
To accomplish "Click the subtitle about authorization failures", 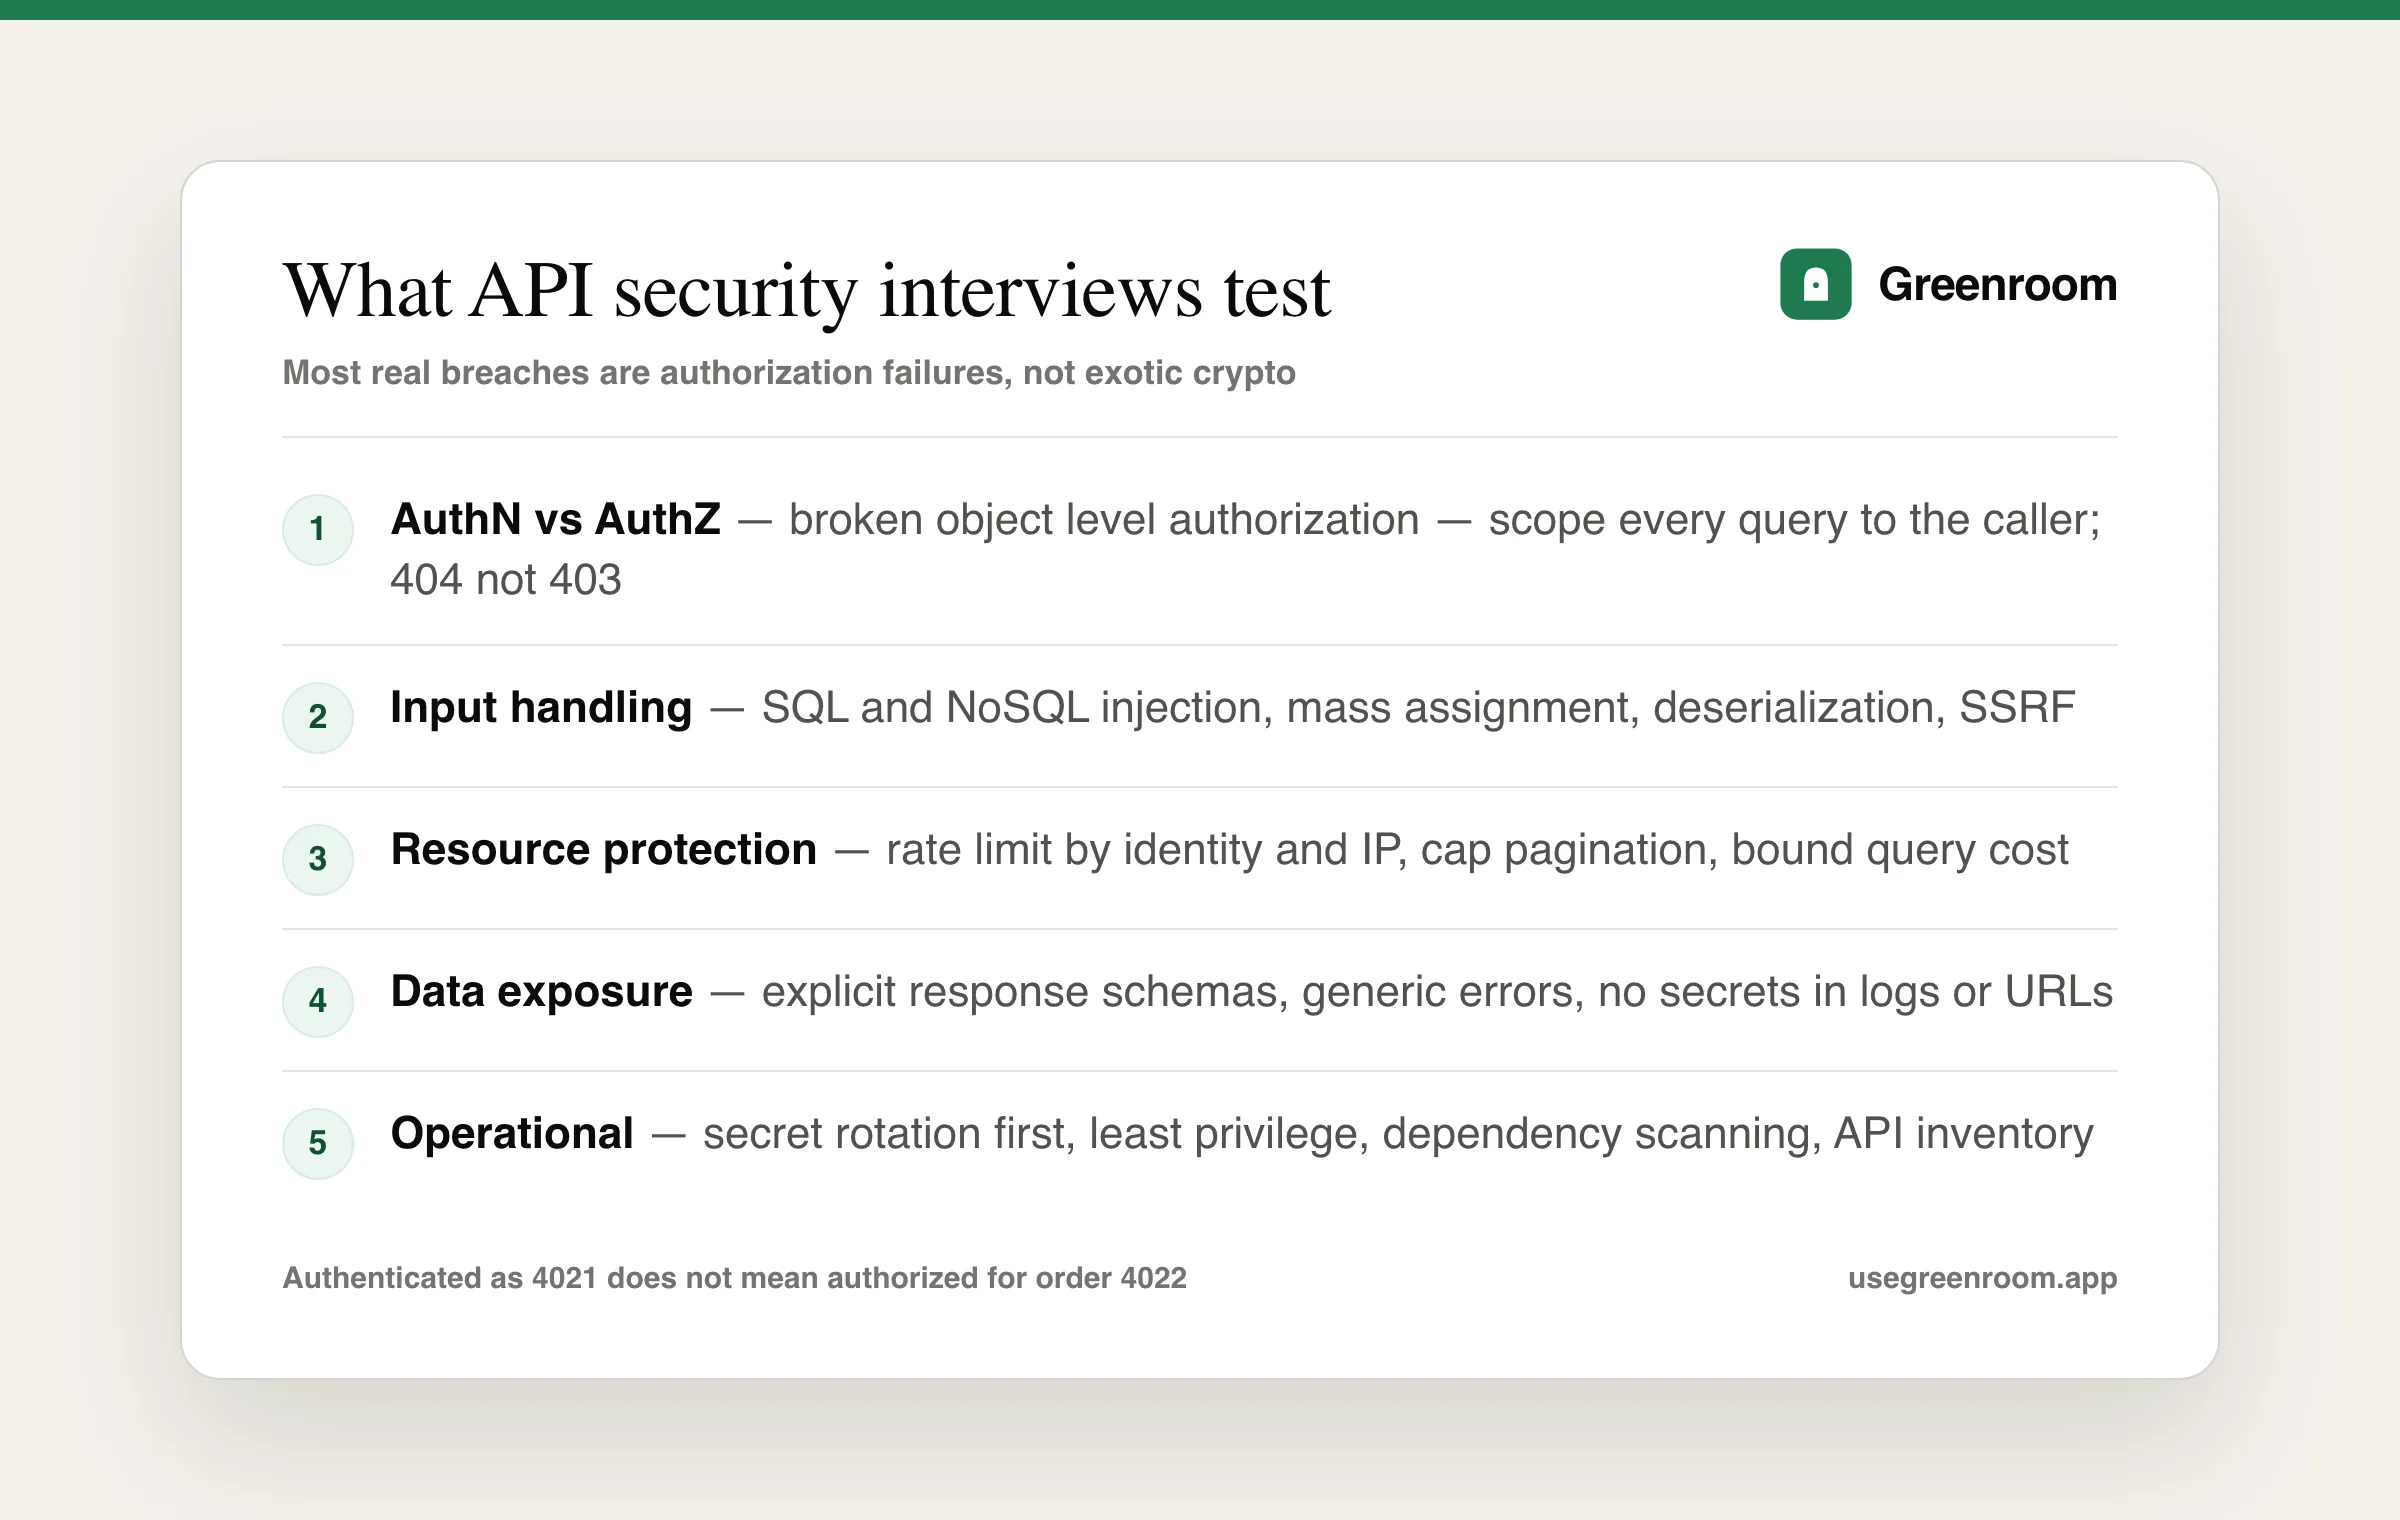I will [x=789, y=372].
